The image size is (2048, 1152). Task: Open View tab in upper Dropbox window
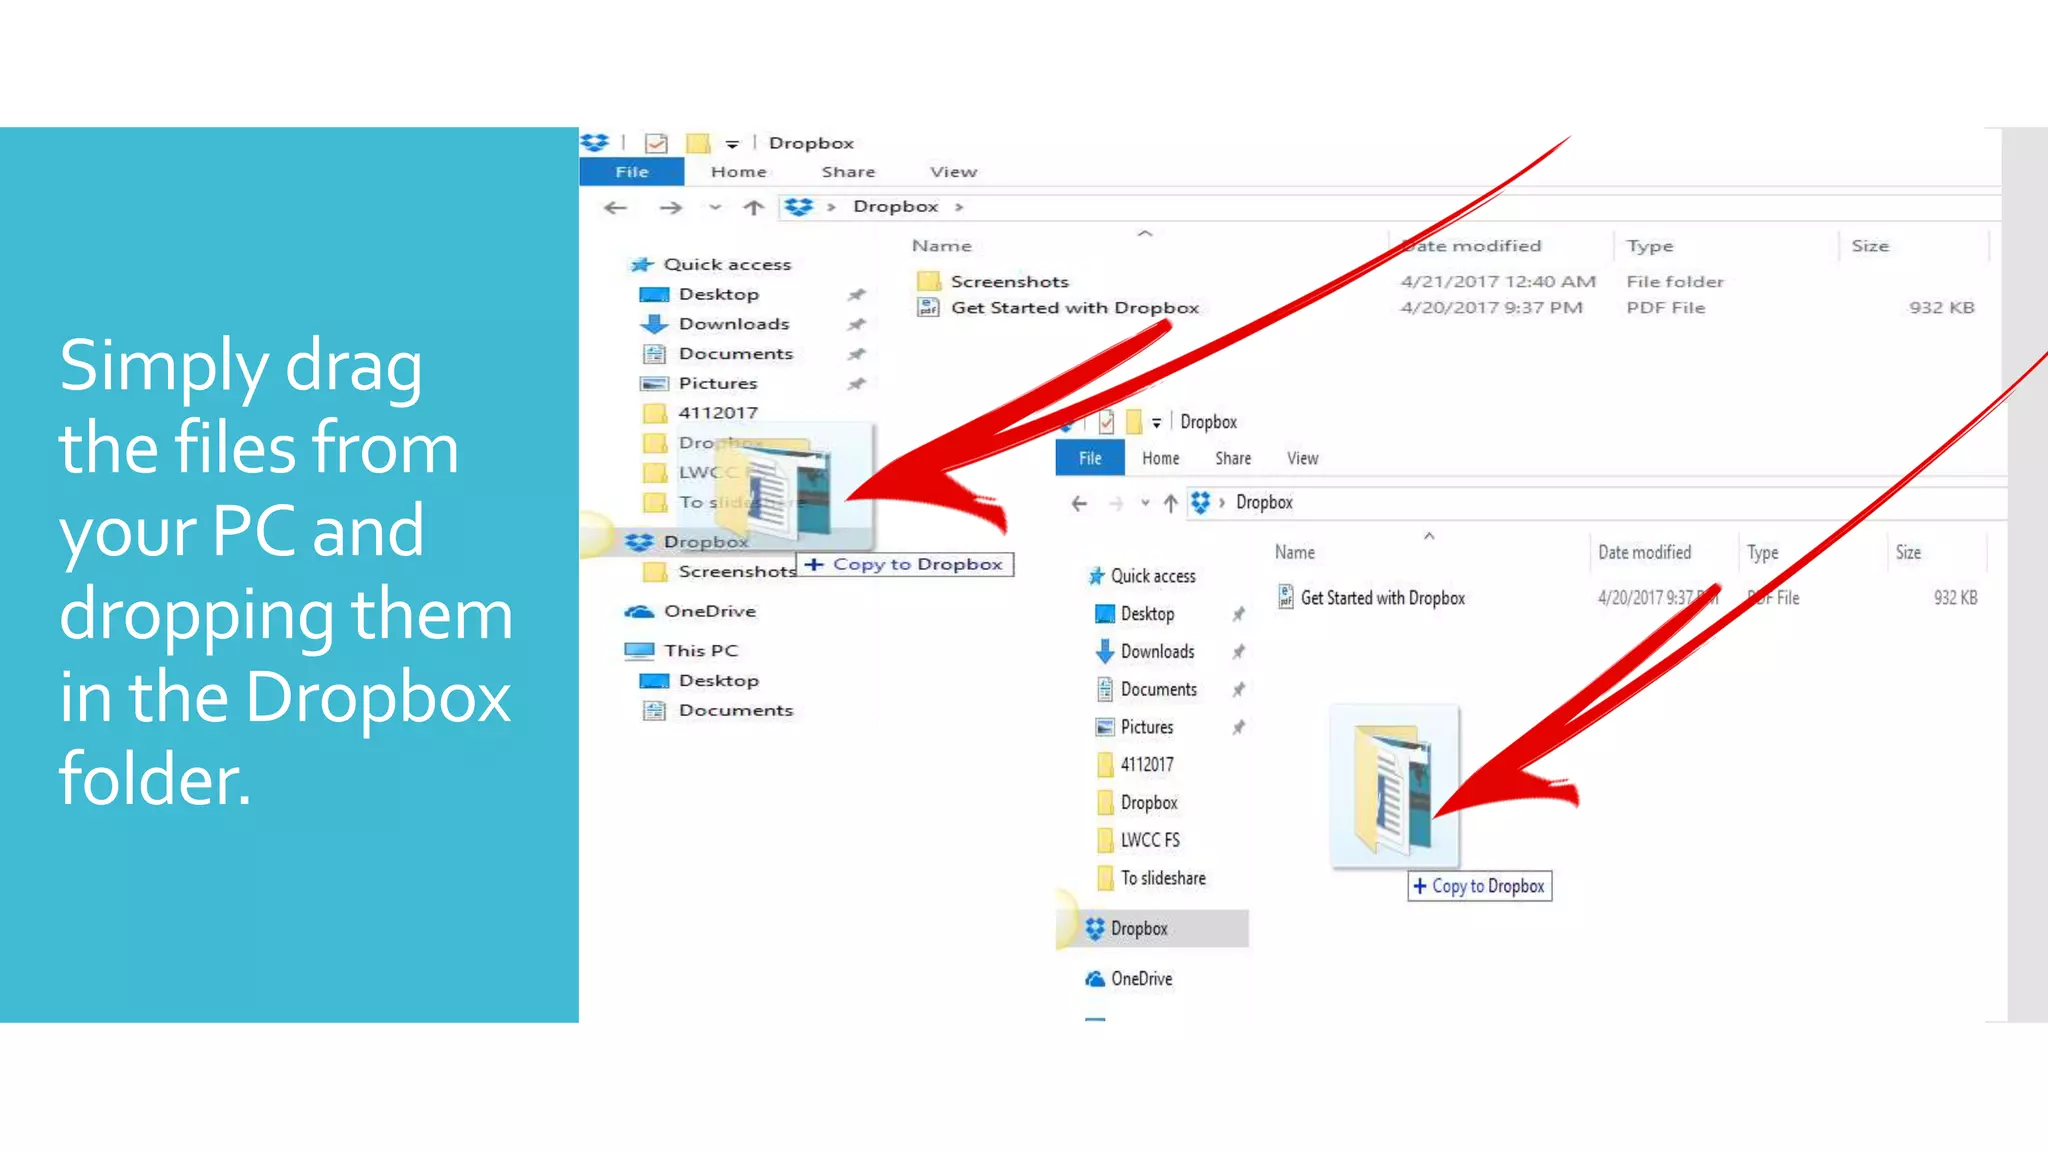(953, 172)
